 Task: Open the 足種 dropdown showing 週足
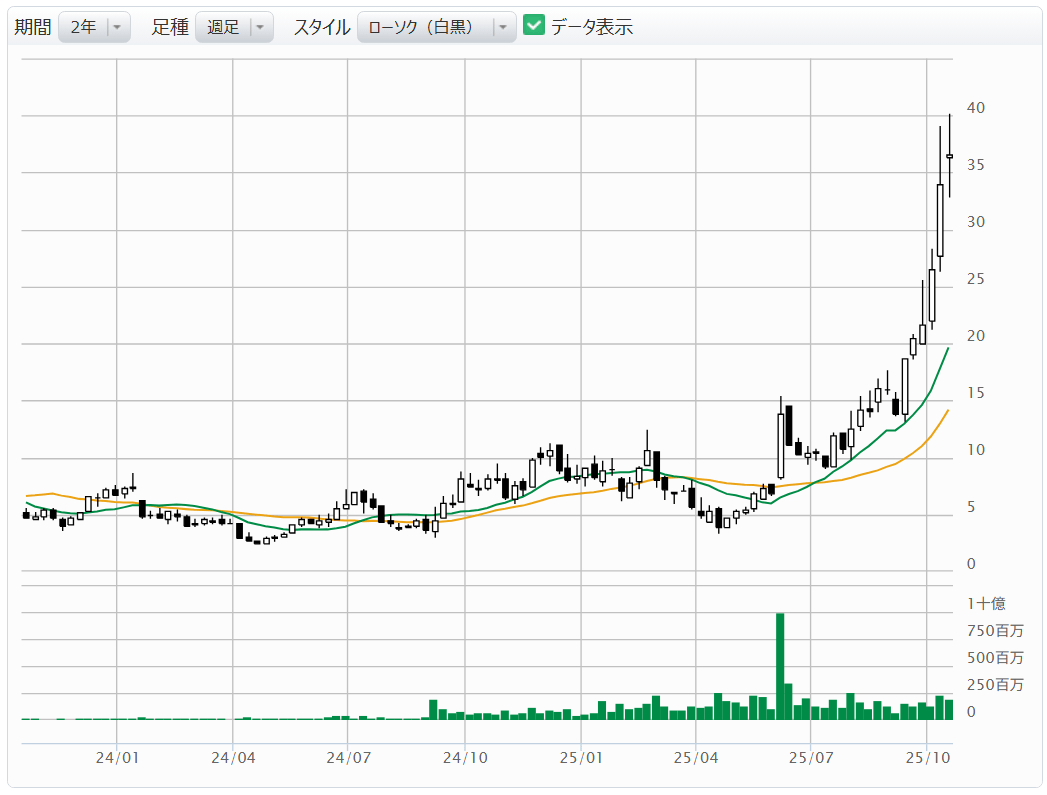pyautogui.click(x=222, y=27)
